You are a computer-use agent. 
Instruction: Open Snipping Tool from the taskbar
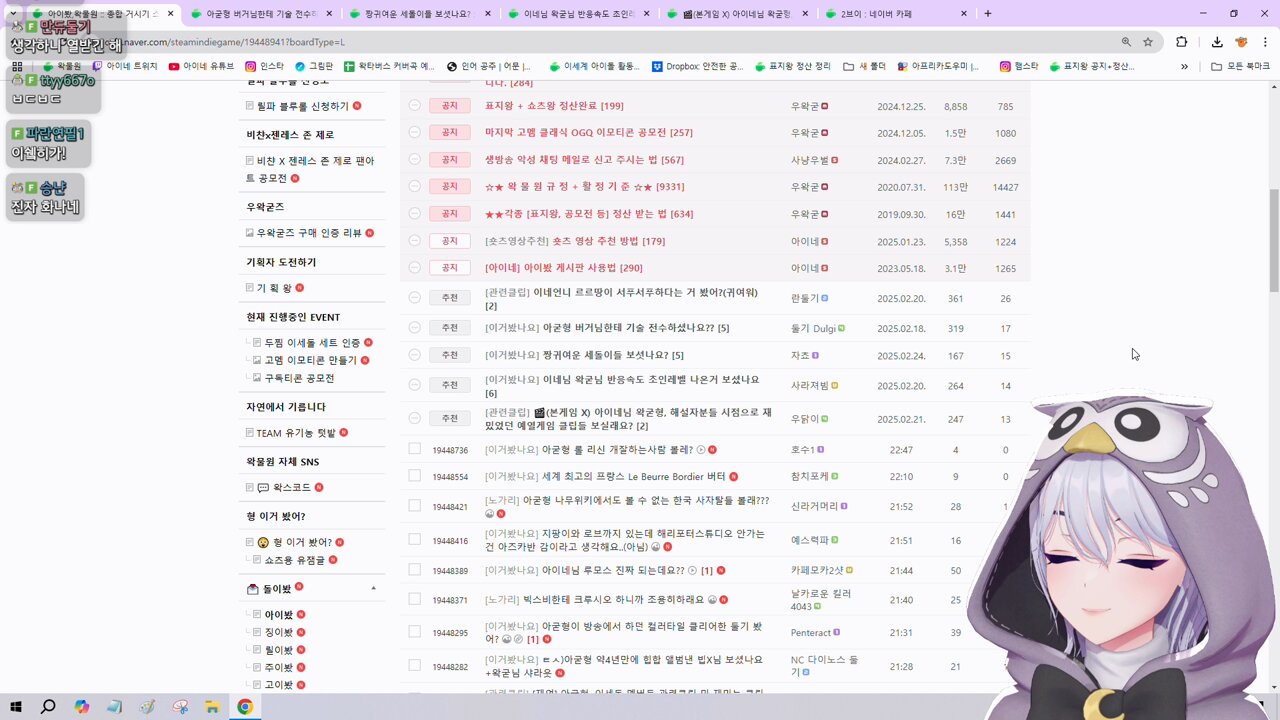coord(180,707)
